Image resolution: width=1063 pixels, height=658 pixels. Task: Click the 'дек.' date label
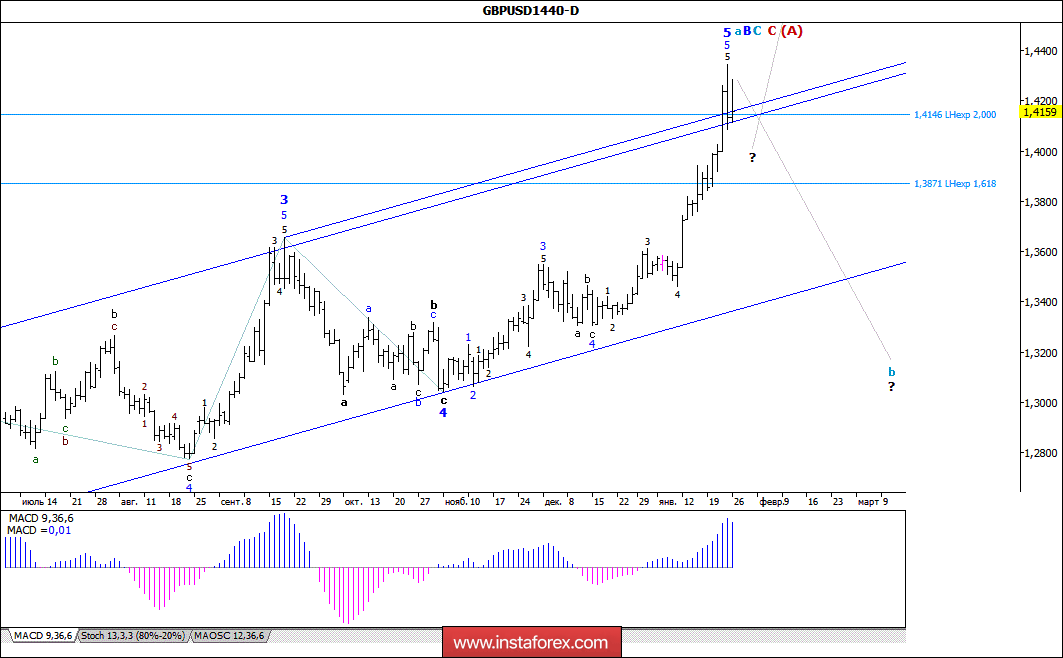[x=553, y=502]
